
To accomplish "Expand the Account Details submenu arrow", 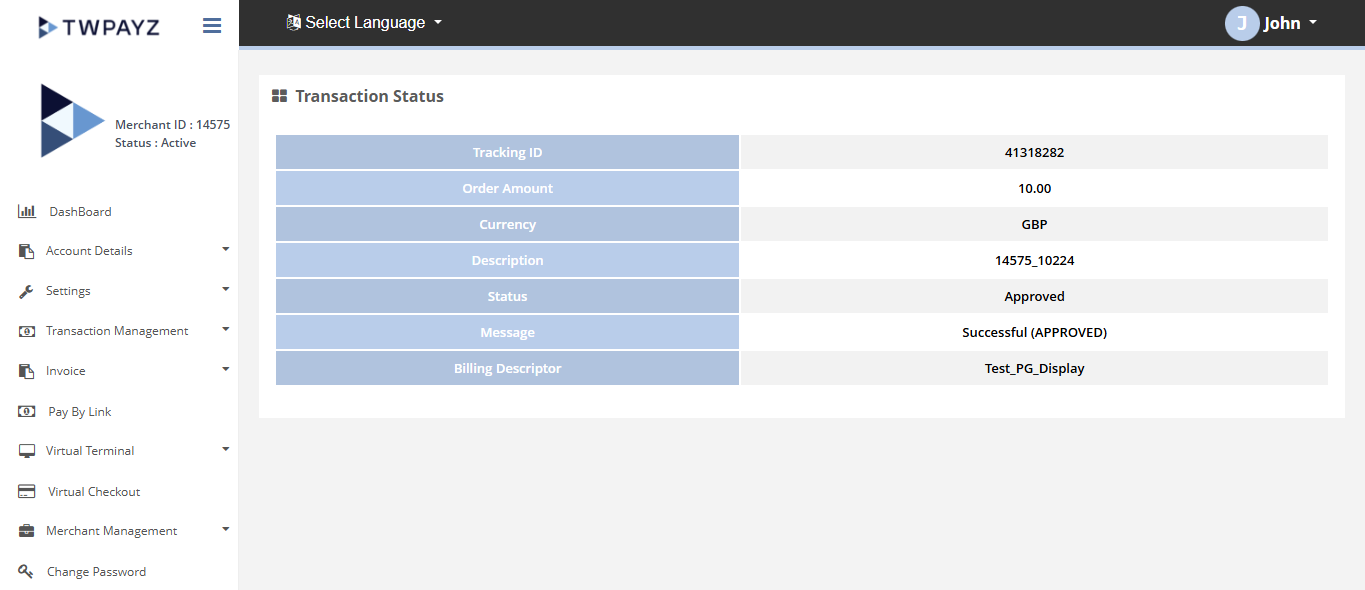I will pyautogui.click(x=226, y=249).
